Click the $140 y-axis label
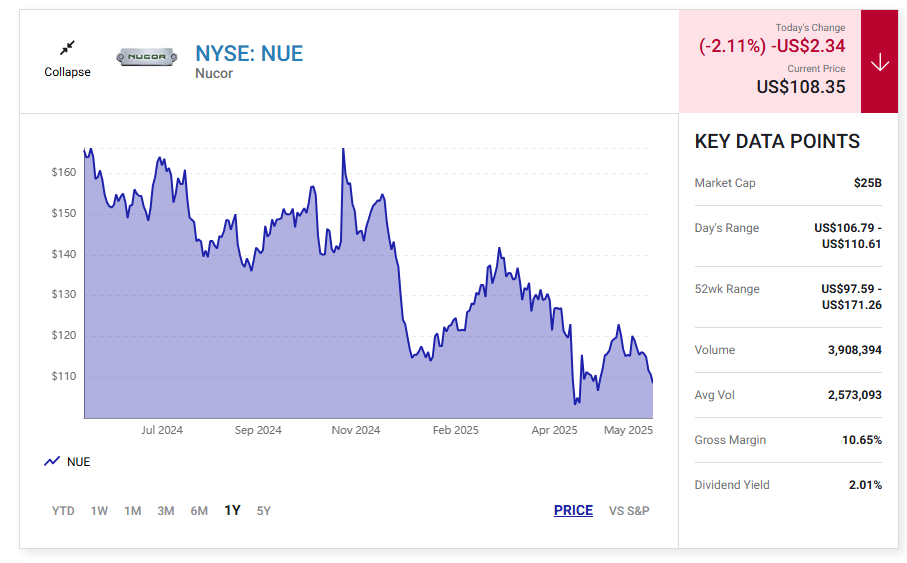 [x=64, y=254]
